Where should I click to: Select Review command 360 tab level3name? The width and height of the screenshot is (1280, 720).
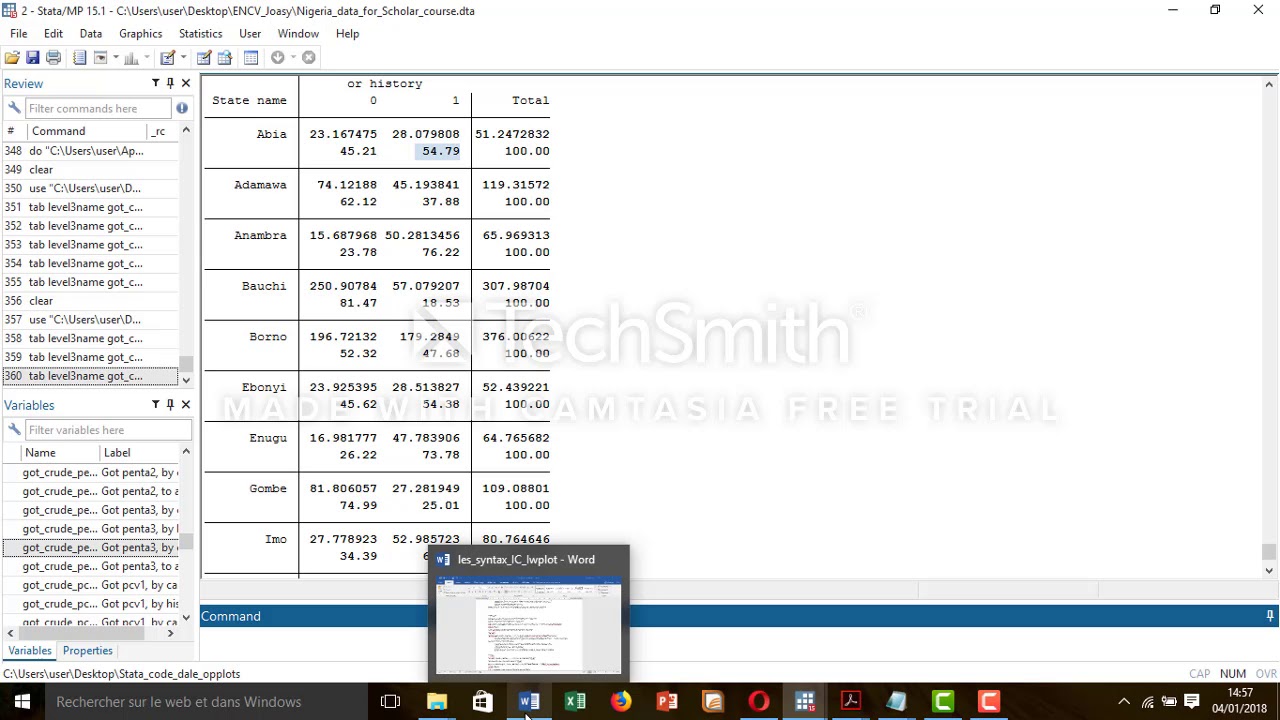point(90,376)
